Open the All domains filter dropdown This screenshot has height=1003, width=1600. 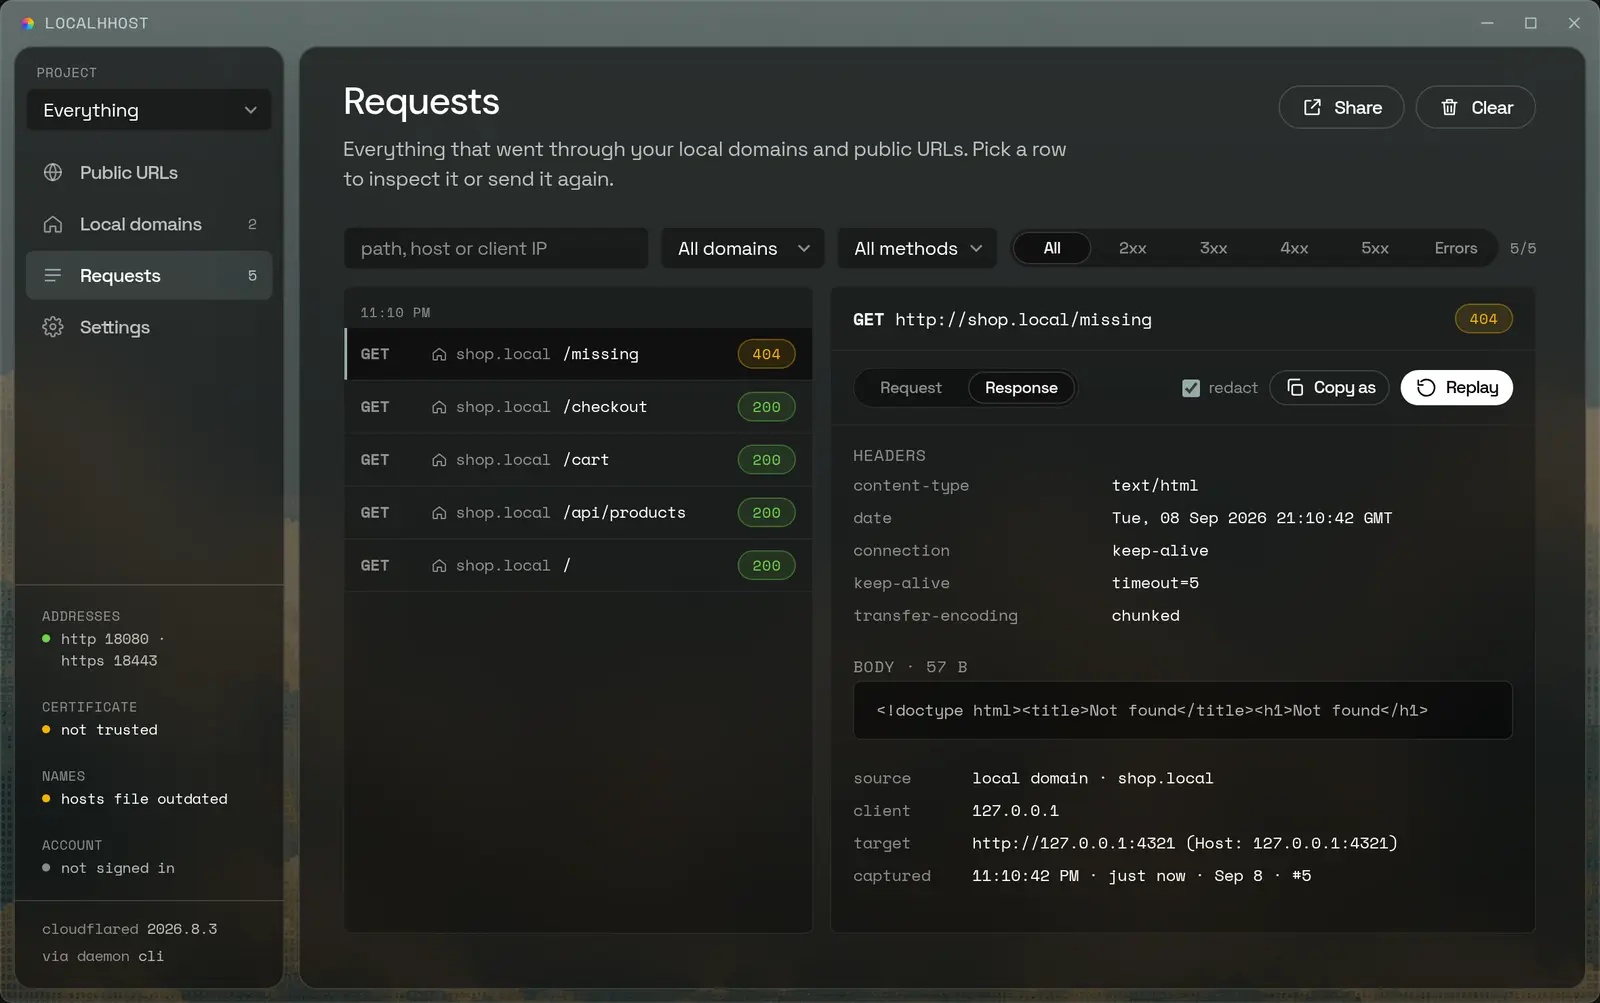click(743, 248)
